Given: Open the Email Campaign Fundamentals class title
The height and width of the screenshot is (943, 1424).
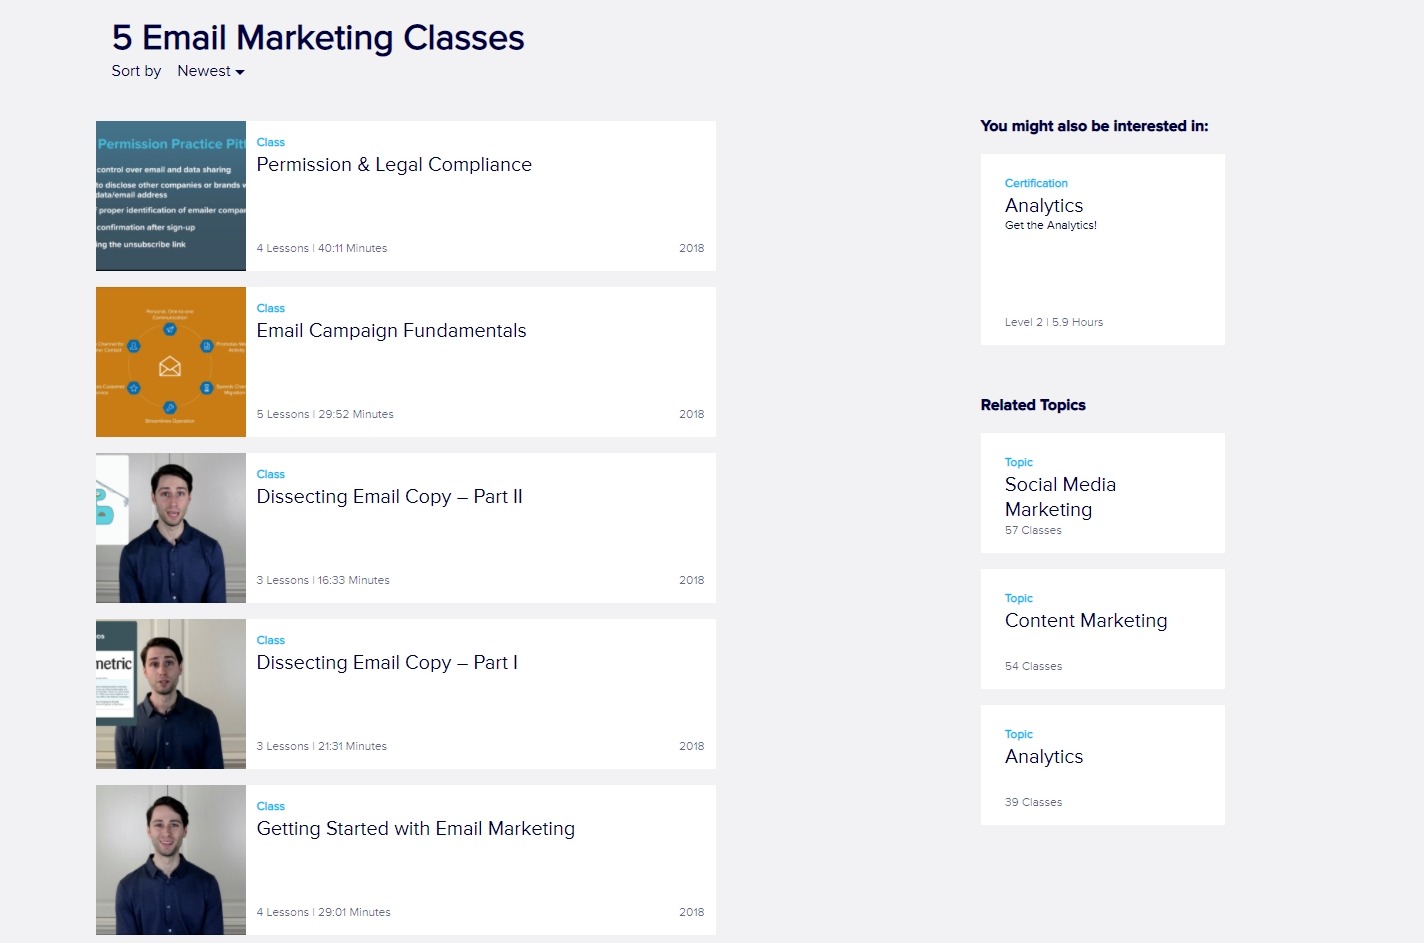Looking at the screenshot, I should pyautogui.click(x=391, y=331).
